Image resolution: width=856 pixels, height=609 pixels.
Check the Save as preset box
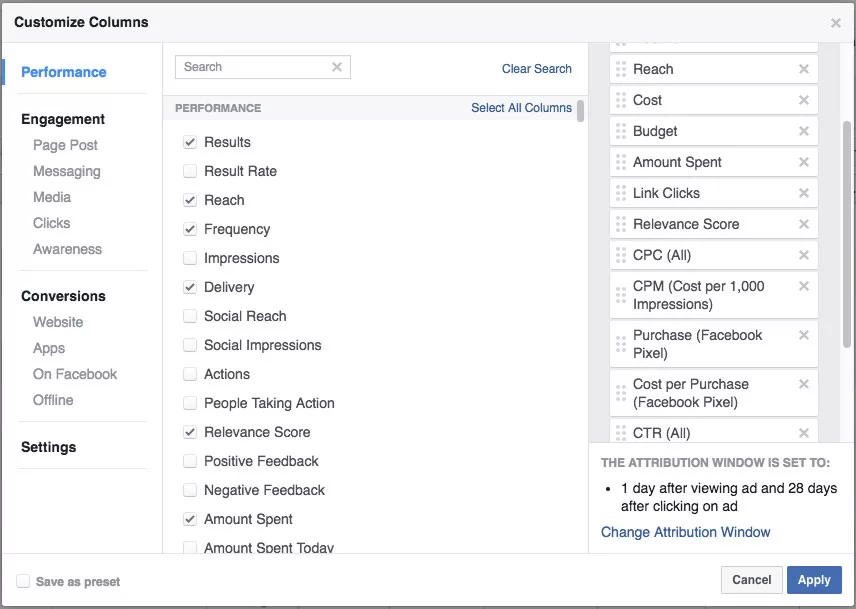(x=23, y=581)
